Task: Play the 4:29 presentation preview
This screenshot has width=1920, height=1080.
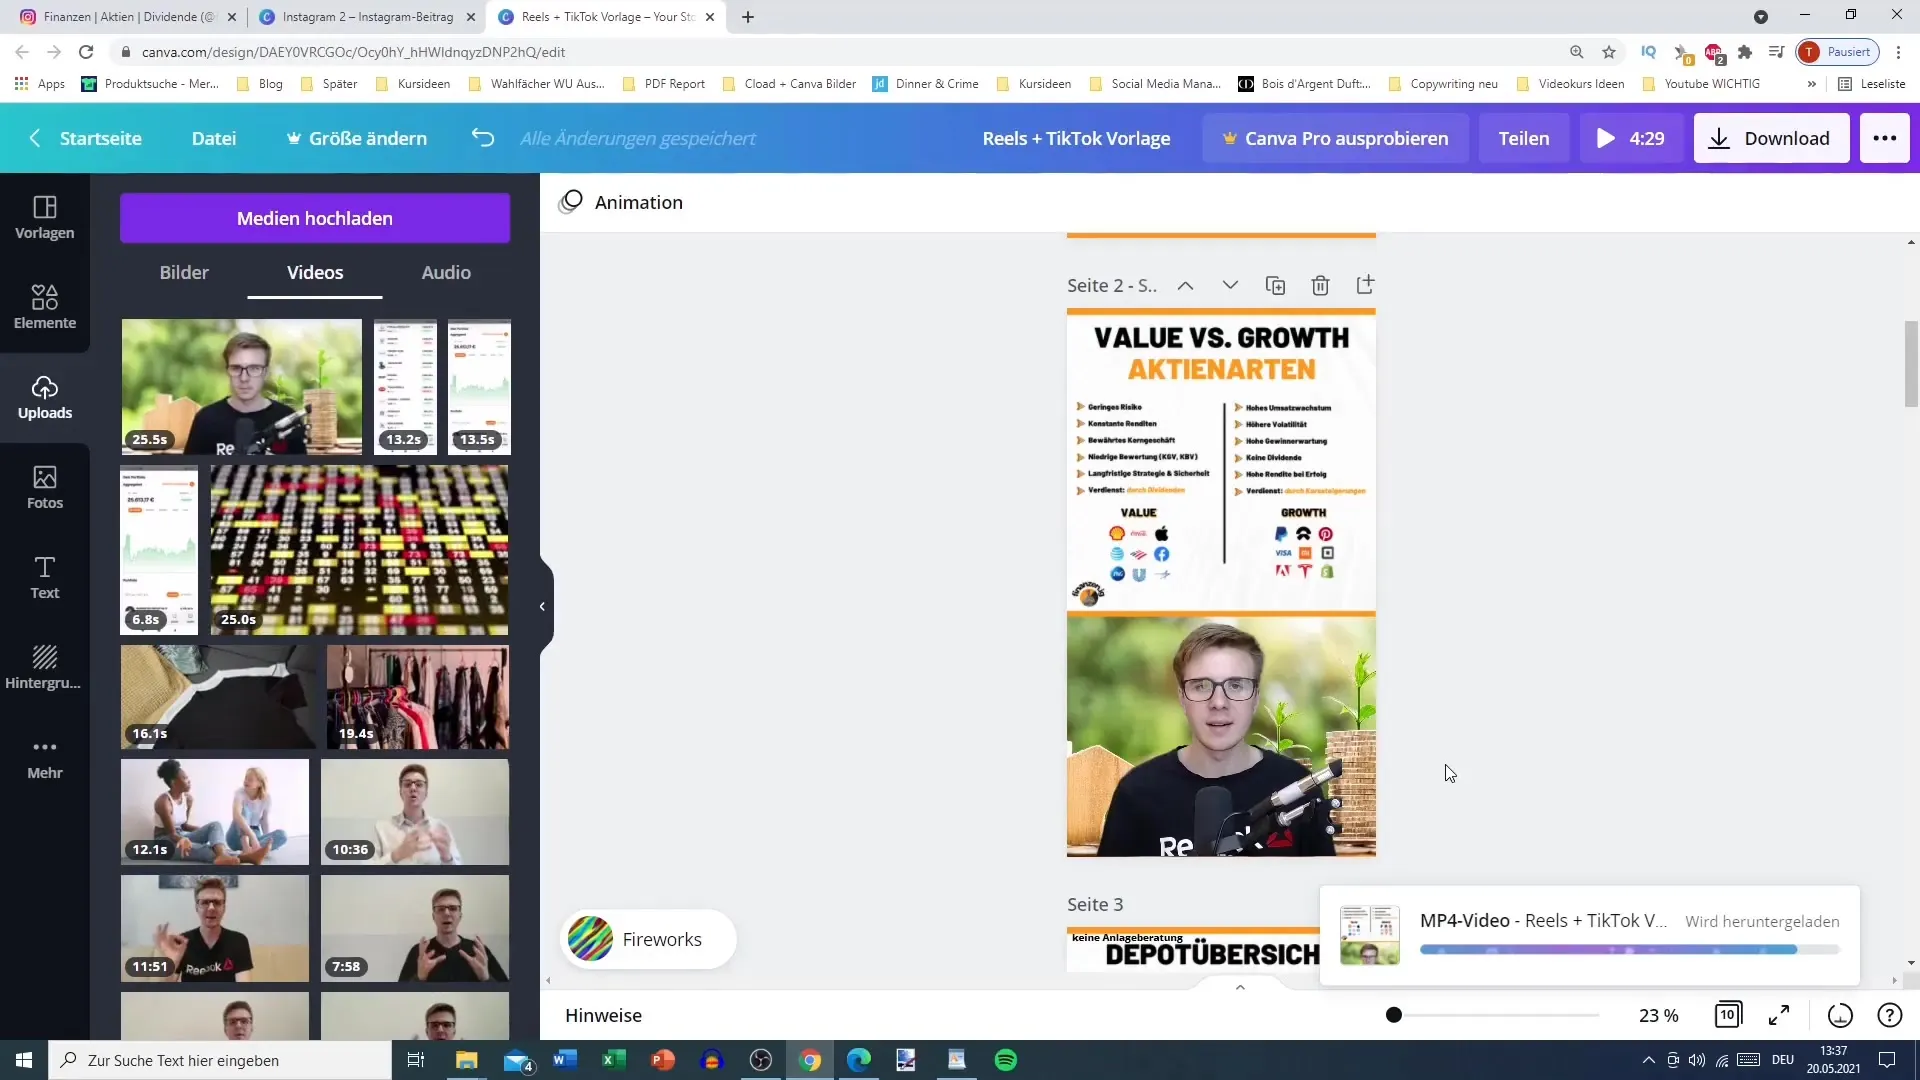Action: point(1631,138)
